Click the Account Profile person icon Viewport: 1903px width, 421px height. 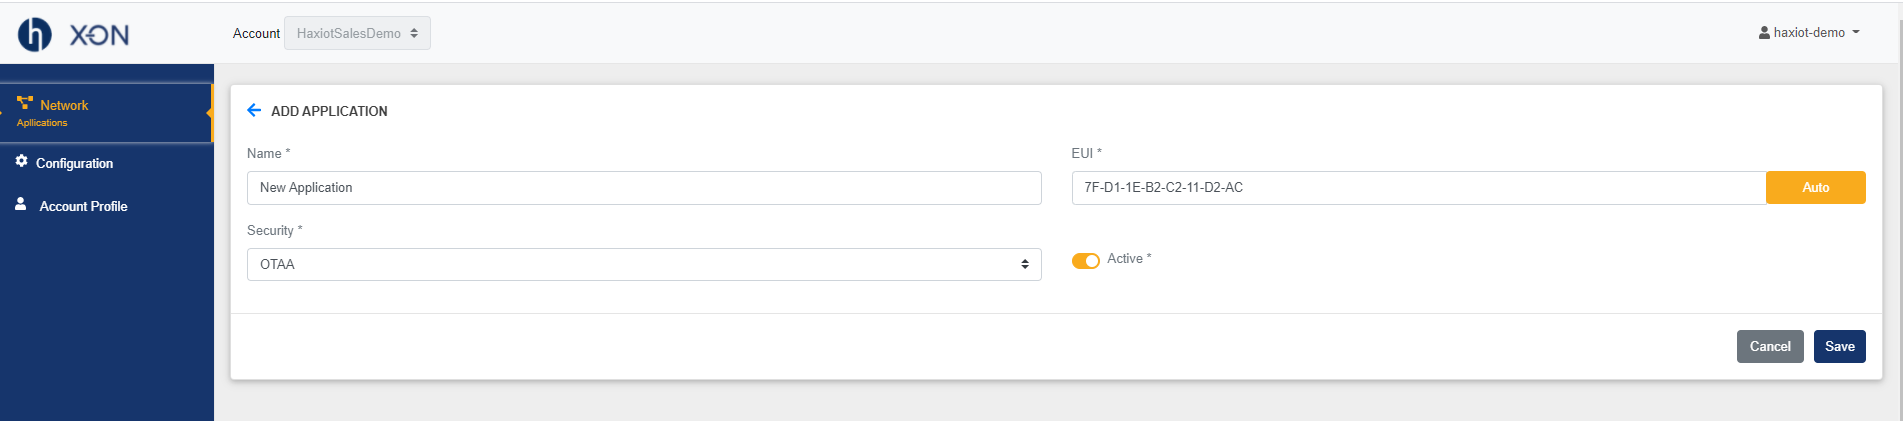pyautogui.click(x=20, y=204)
